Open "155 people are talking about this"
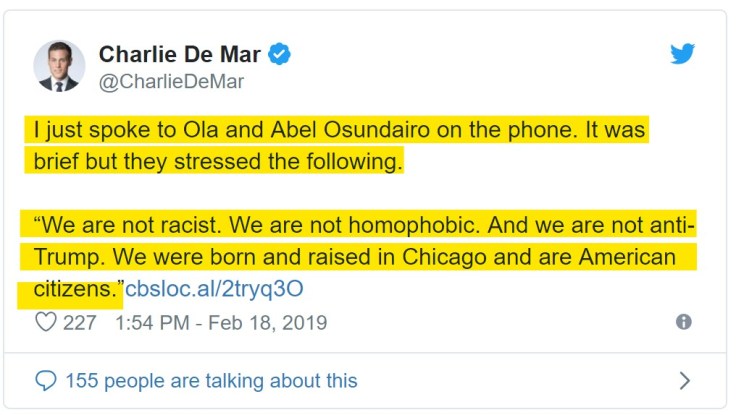736x415 pixels. (210, 381)
